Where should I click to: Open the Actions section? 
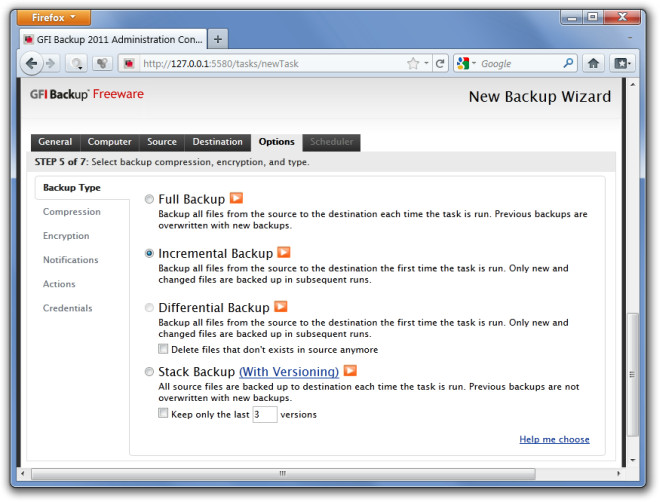[59, 284]
